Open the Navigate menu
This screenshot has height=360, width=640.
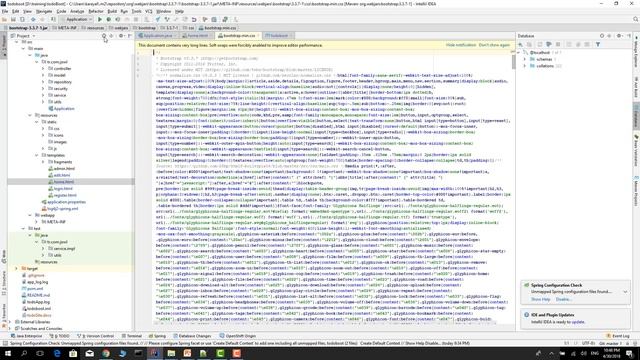click(44, 11)
